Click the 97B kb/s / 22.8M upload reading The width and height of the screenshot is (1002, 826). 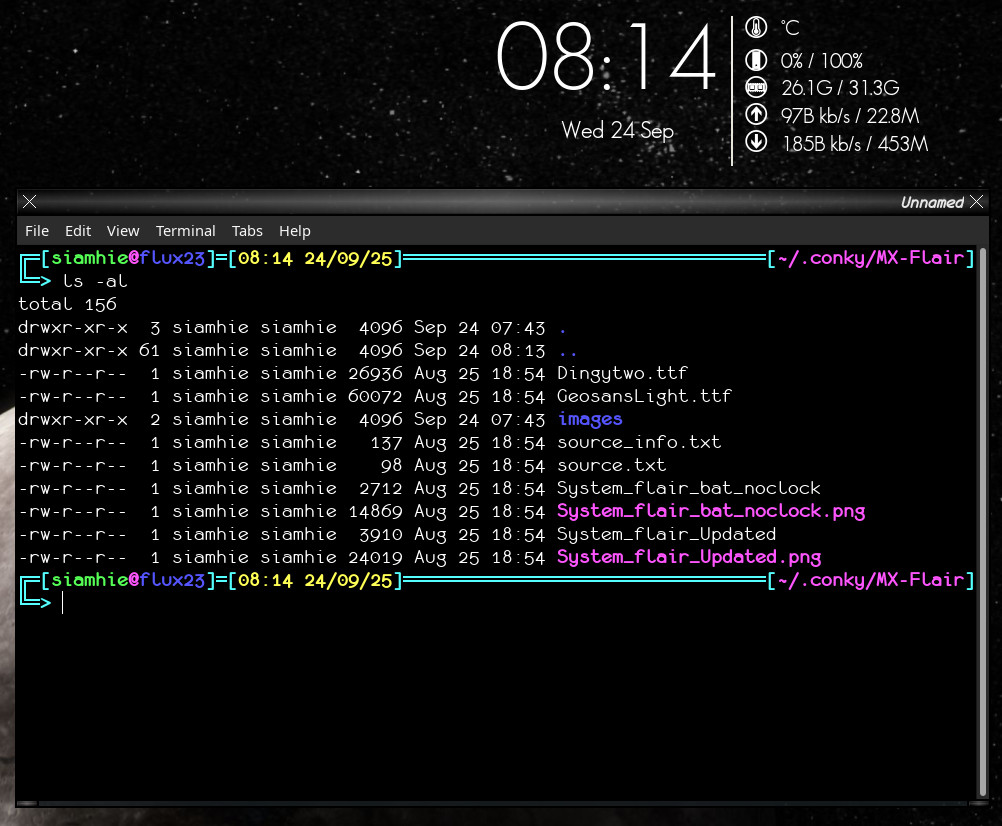850,116
